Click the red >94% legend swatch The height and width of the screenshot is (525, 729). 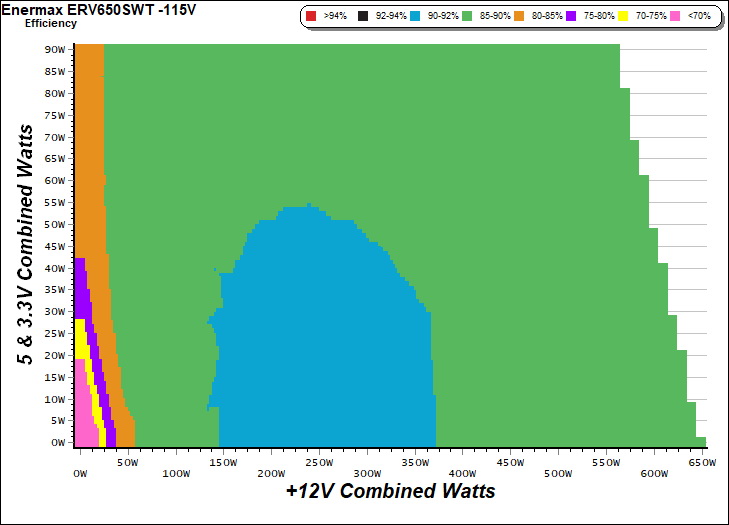click(311, 17)
